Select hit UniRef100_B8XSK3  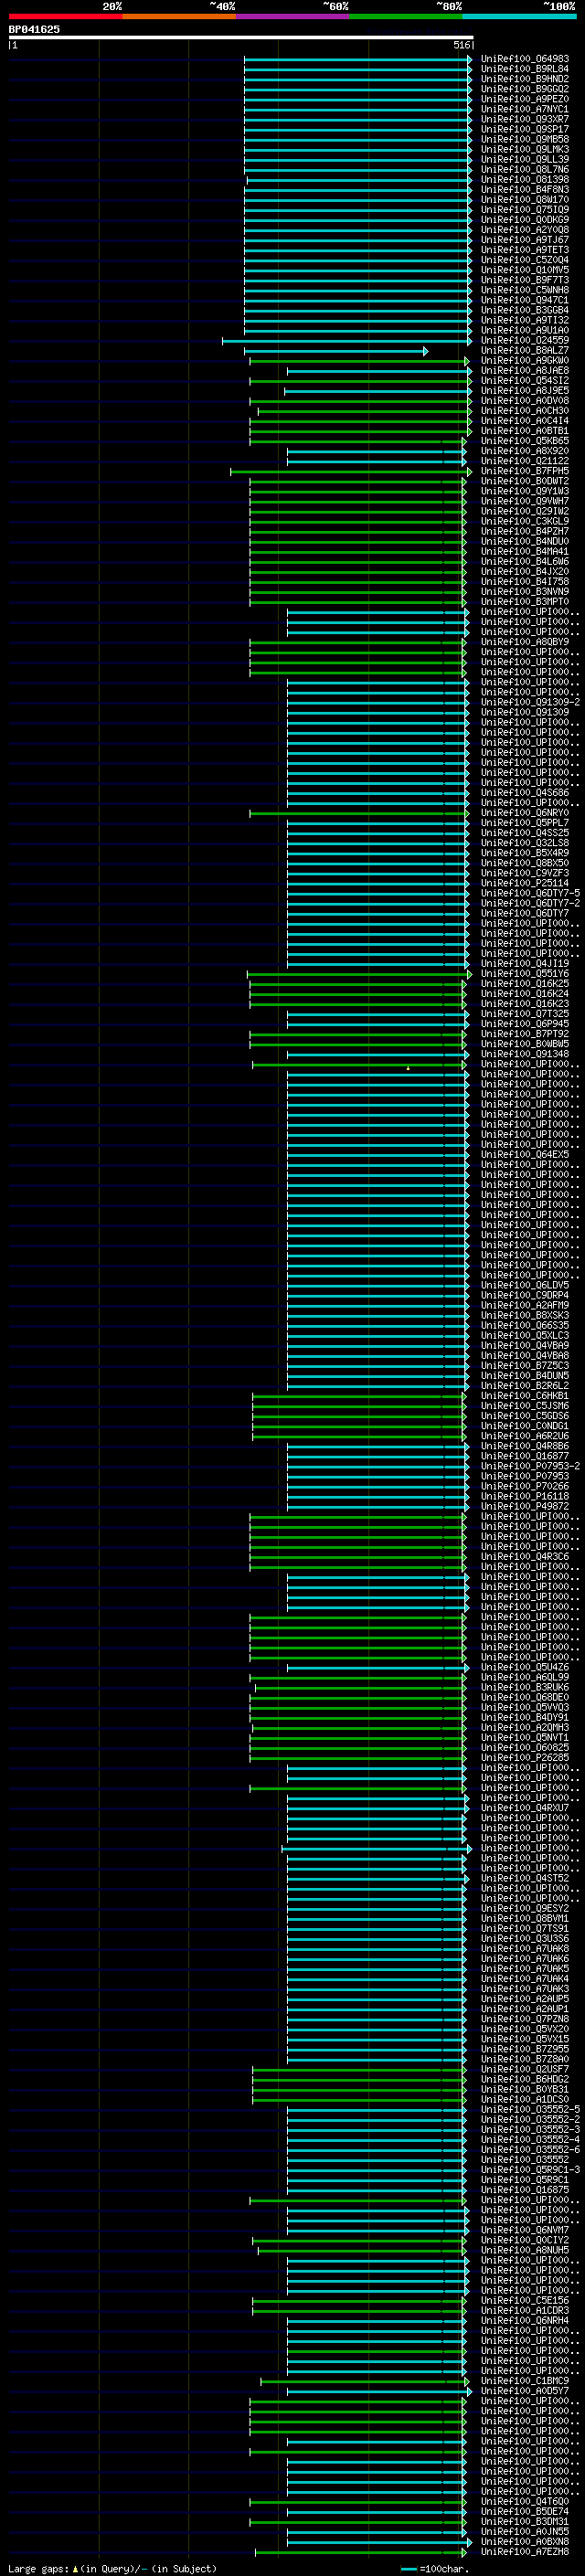(x=525, y=1315)
